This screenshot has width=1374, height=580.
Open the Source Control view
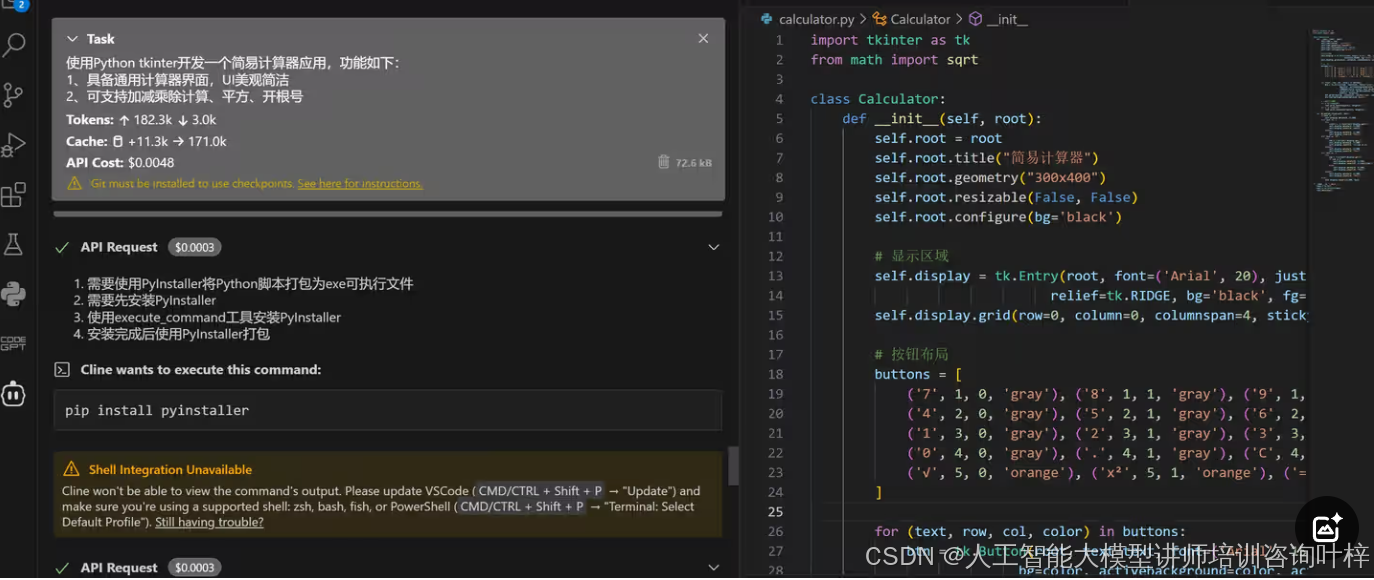point(14,95)
